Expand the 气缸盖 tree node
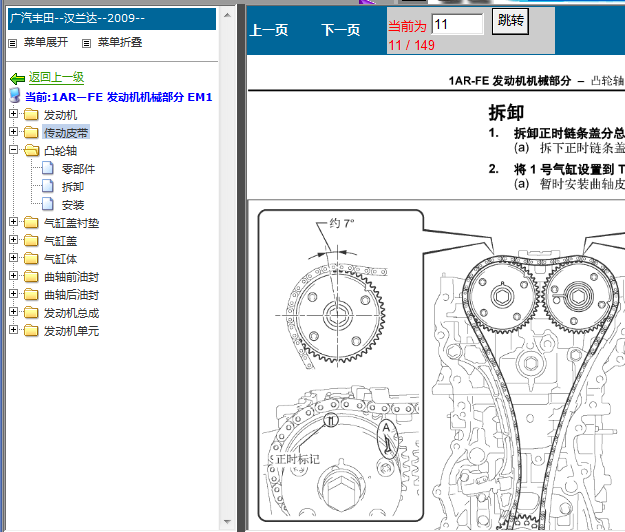 click(x=14, y=239)
